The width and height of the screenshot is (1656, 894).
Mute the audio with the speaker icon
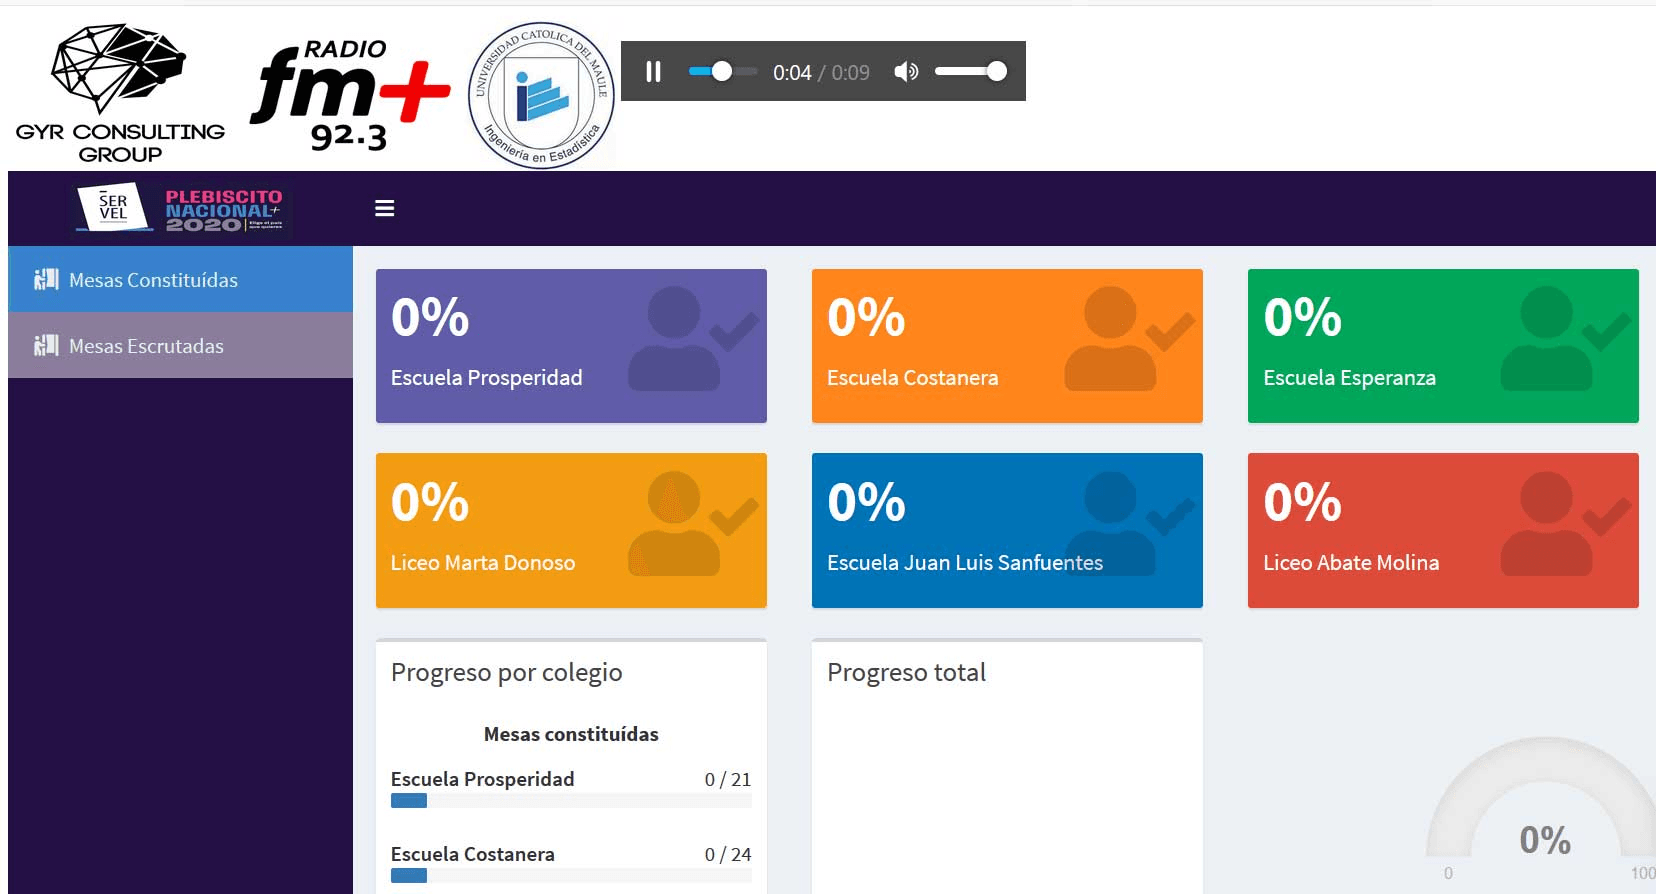[906, 72]
